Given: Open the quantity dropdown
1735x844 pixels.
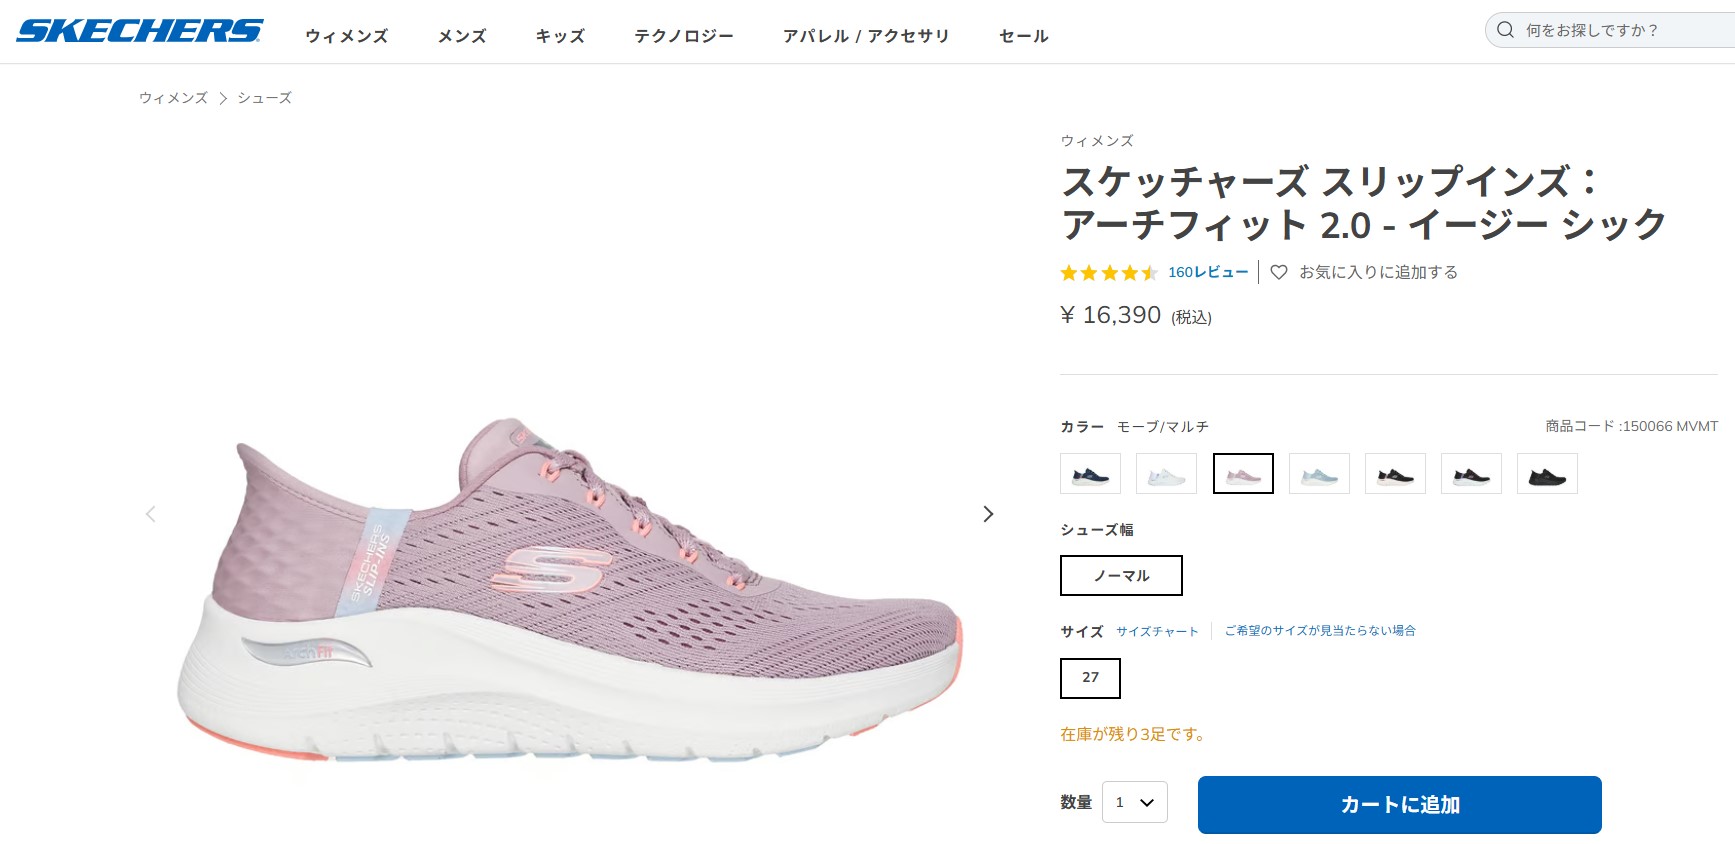Looking at the screenshot, I should 1134,802.
